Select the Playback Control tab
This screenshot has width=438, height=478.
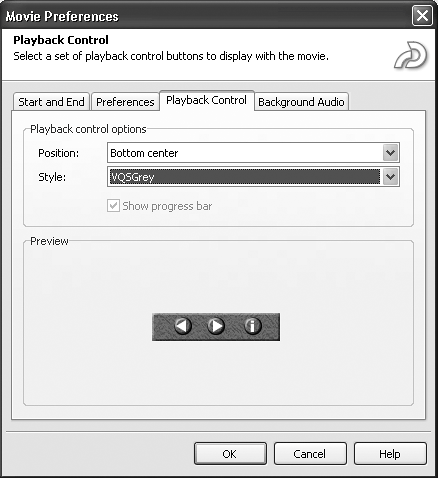(x=207, y=100)
